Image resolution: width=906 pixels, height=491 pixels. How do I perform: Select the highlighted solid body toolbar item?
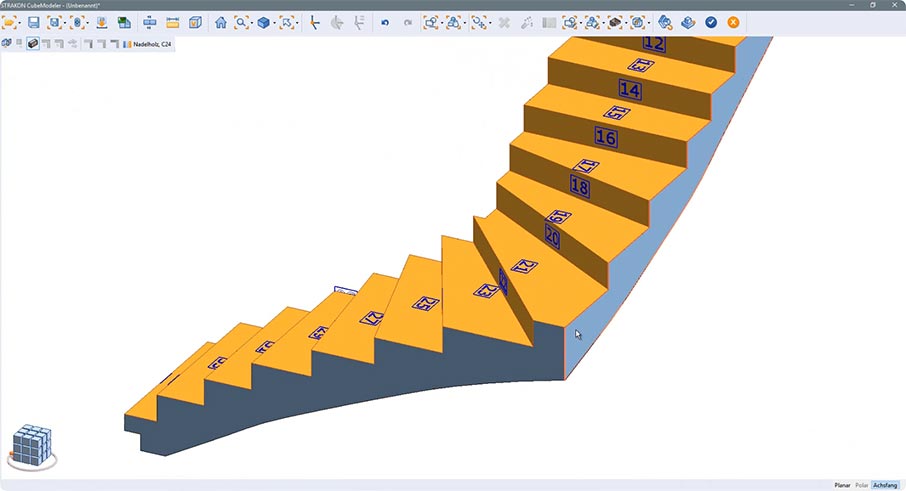point(33,44)
